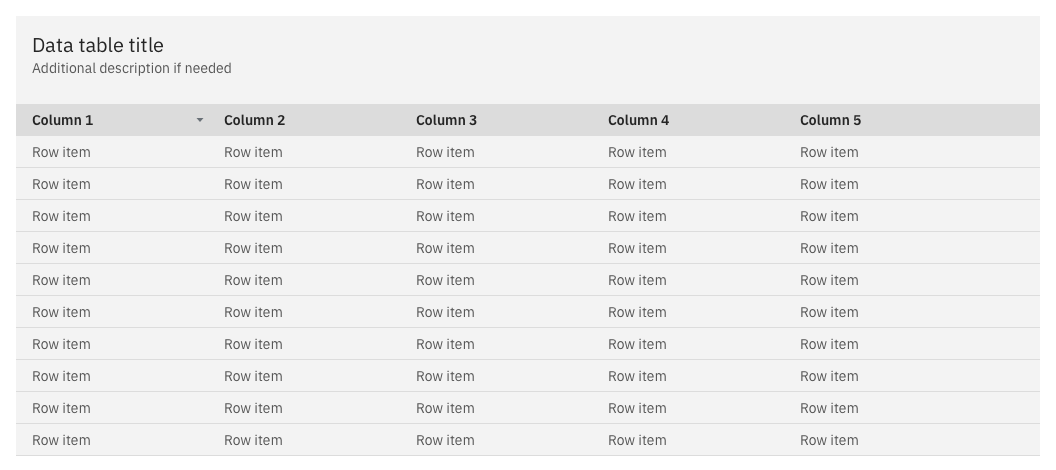Click the "Data table title" heading

(98, 45)
